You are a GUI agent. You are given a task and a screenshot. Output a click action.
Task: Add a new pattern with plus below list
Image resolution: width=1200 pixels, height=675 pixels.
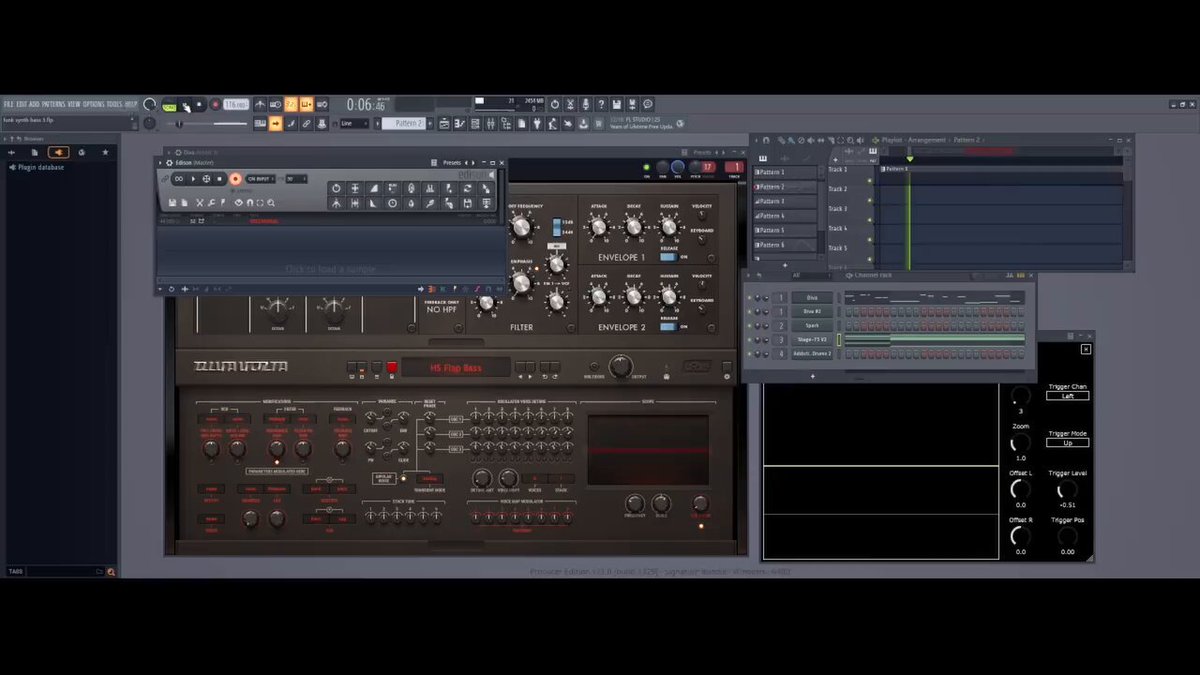785,265
